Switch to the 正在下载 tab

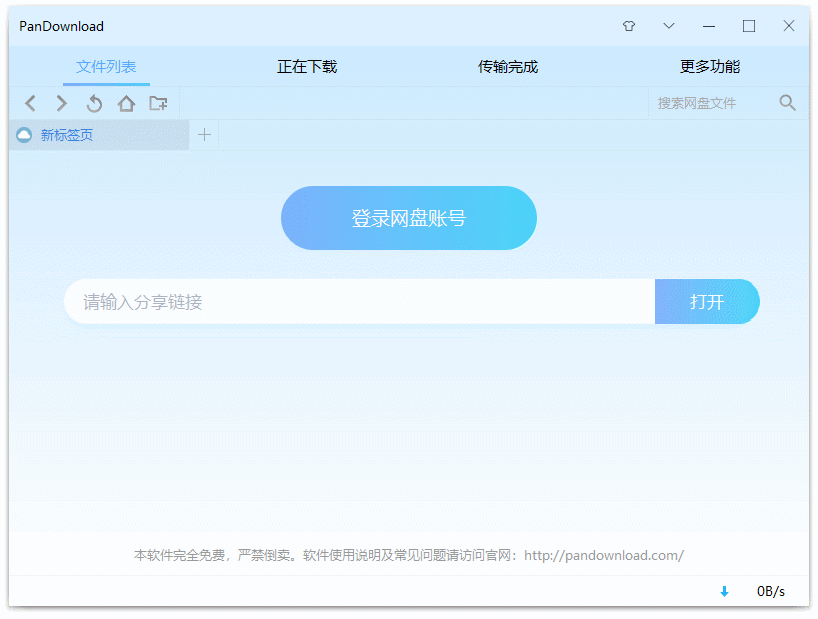coord(306,66)
